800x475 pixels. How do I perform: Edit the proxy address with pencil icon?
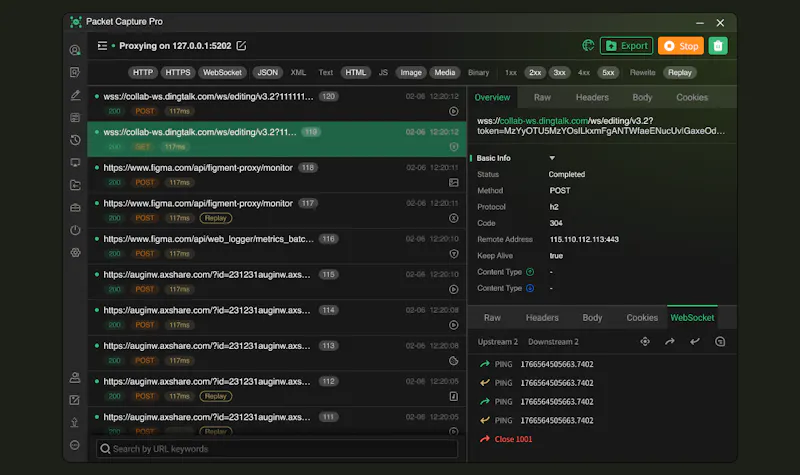(x=241, y=46)
